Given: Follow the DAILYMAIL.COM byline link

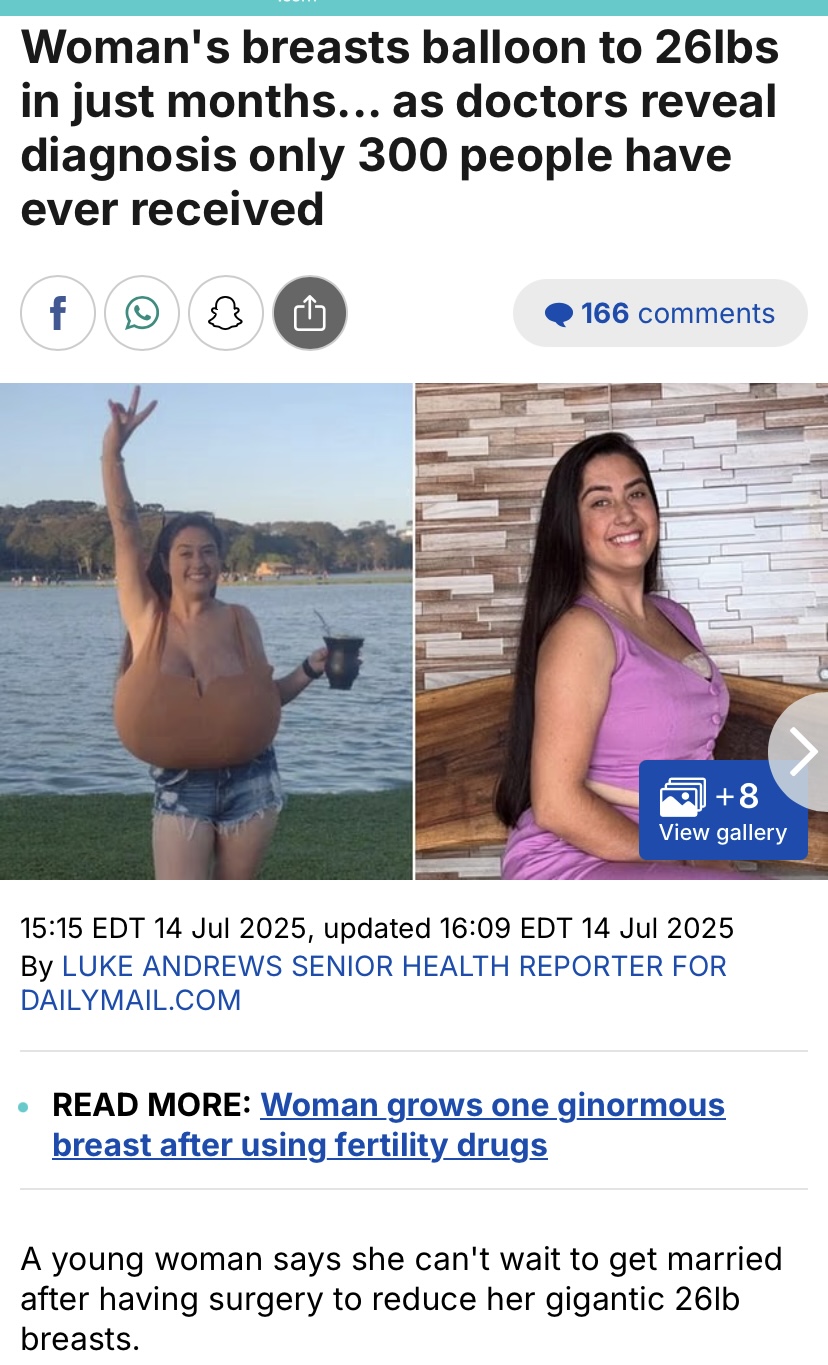Looking at the screenshot, I should (x=131, y=1000).
